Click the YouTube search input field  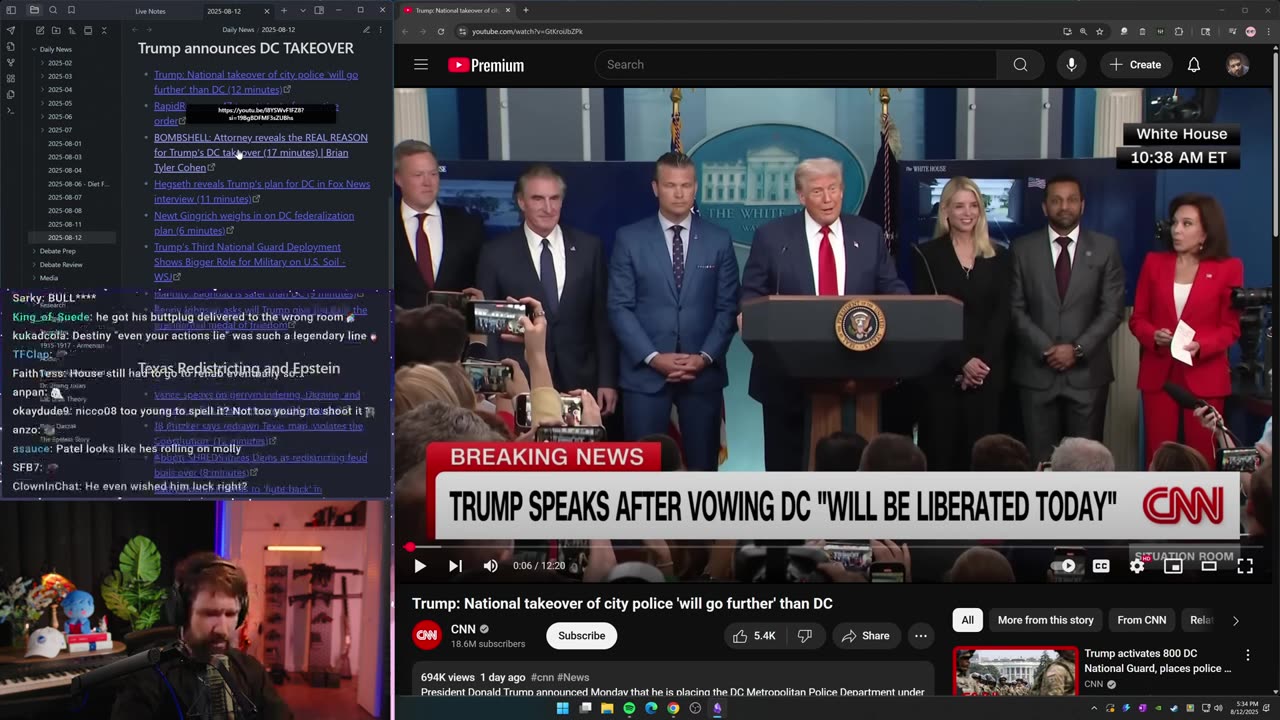[796, 65]
